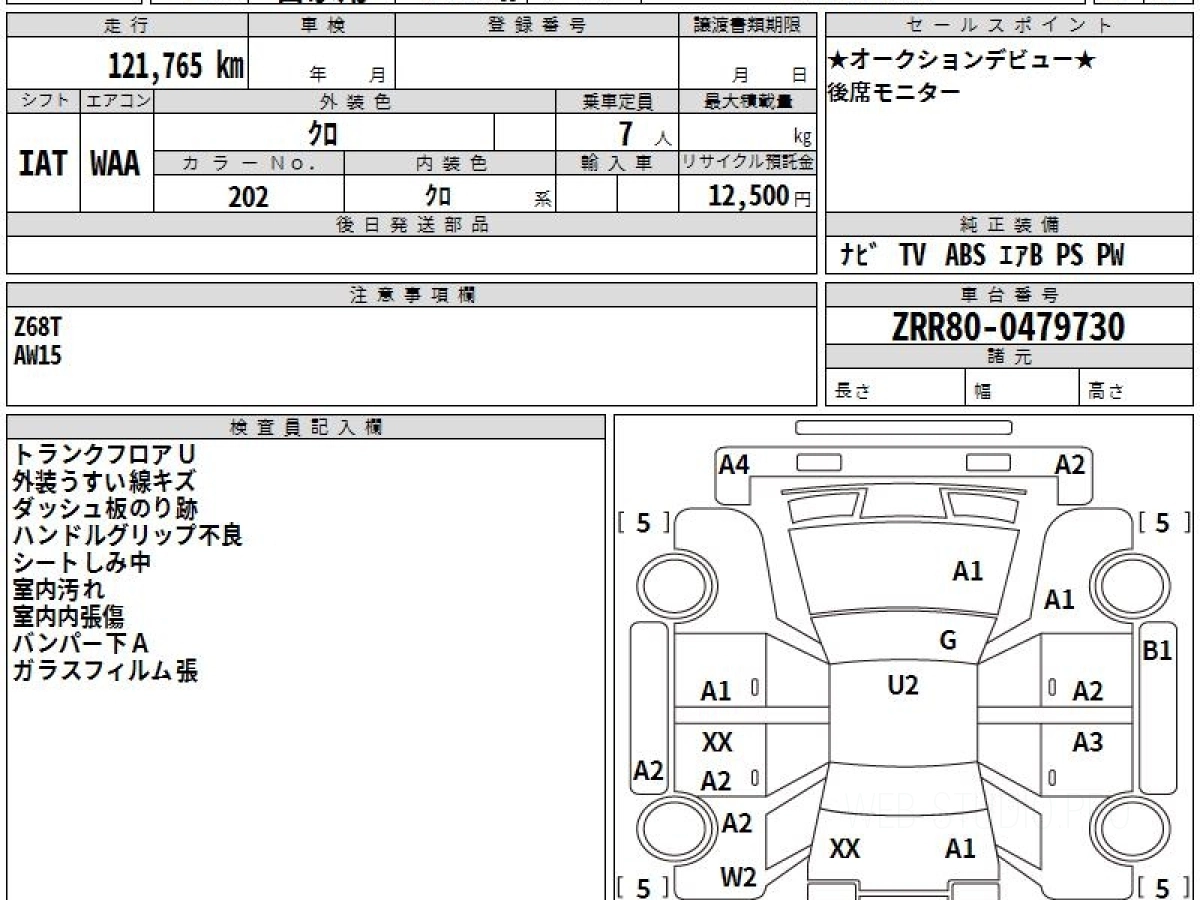This screenshot has height=900, width=1200.
Task: Click the 車台番号 heading
Action: click(1009, 295)
